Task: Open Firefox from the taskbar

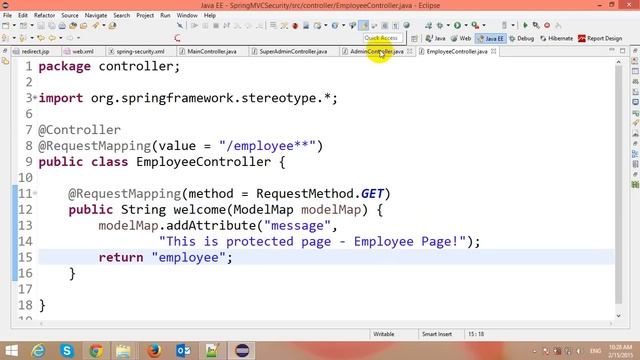Action: point(154,351)
